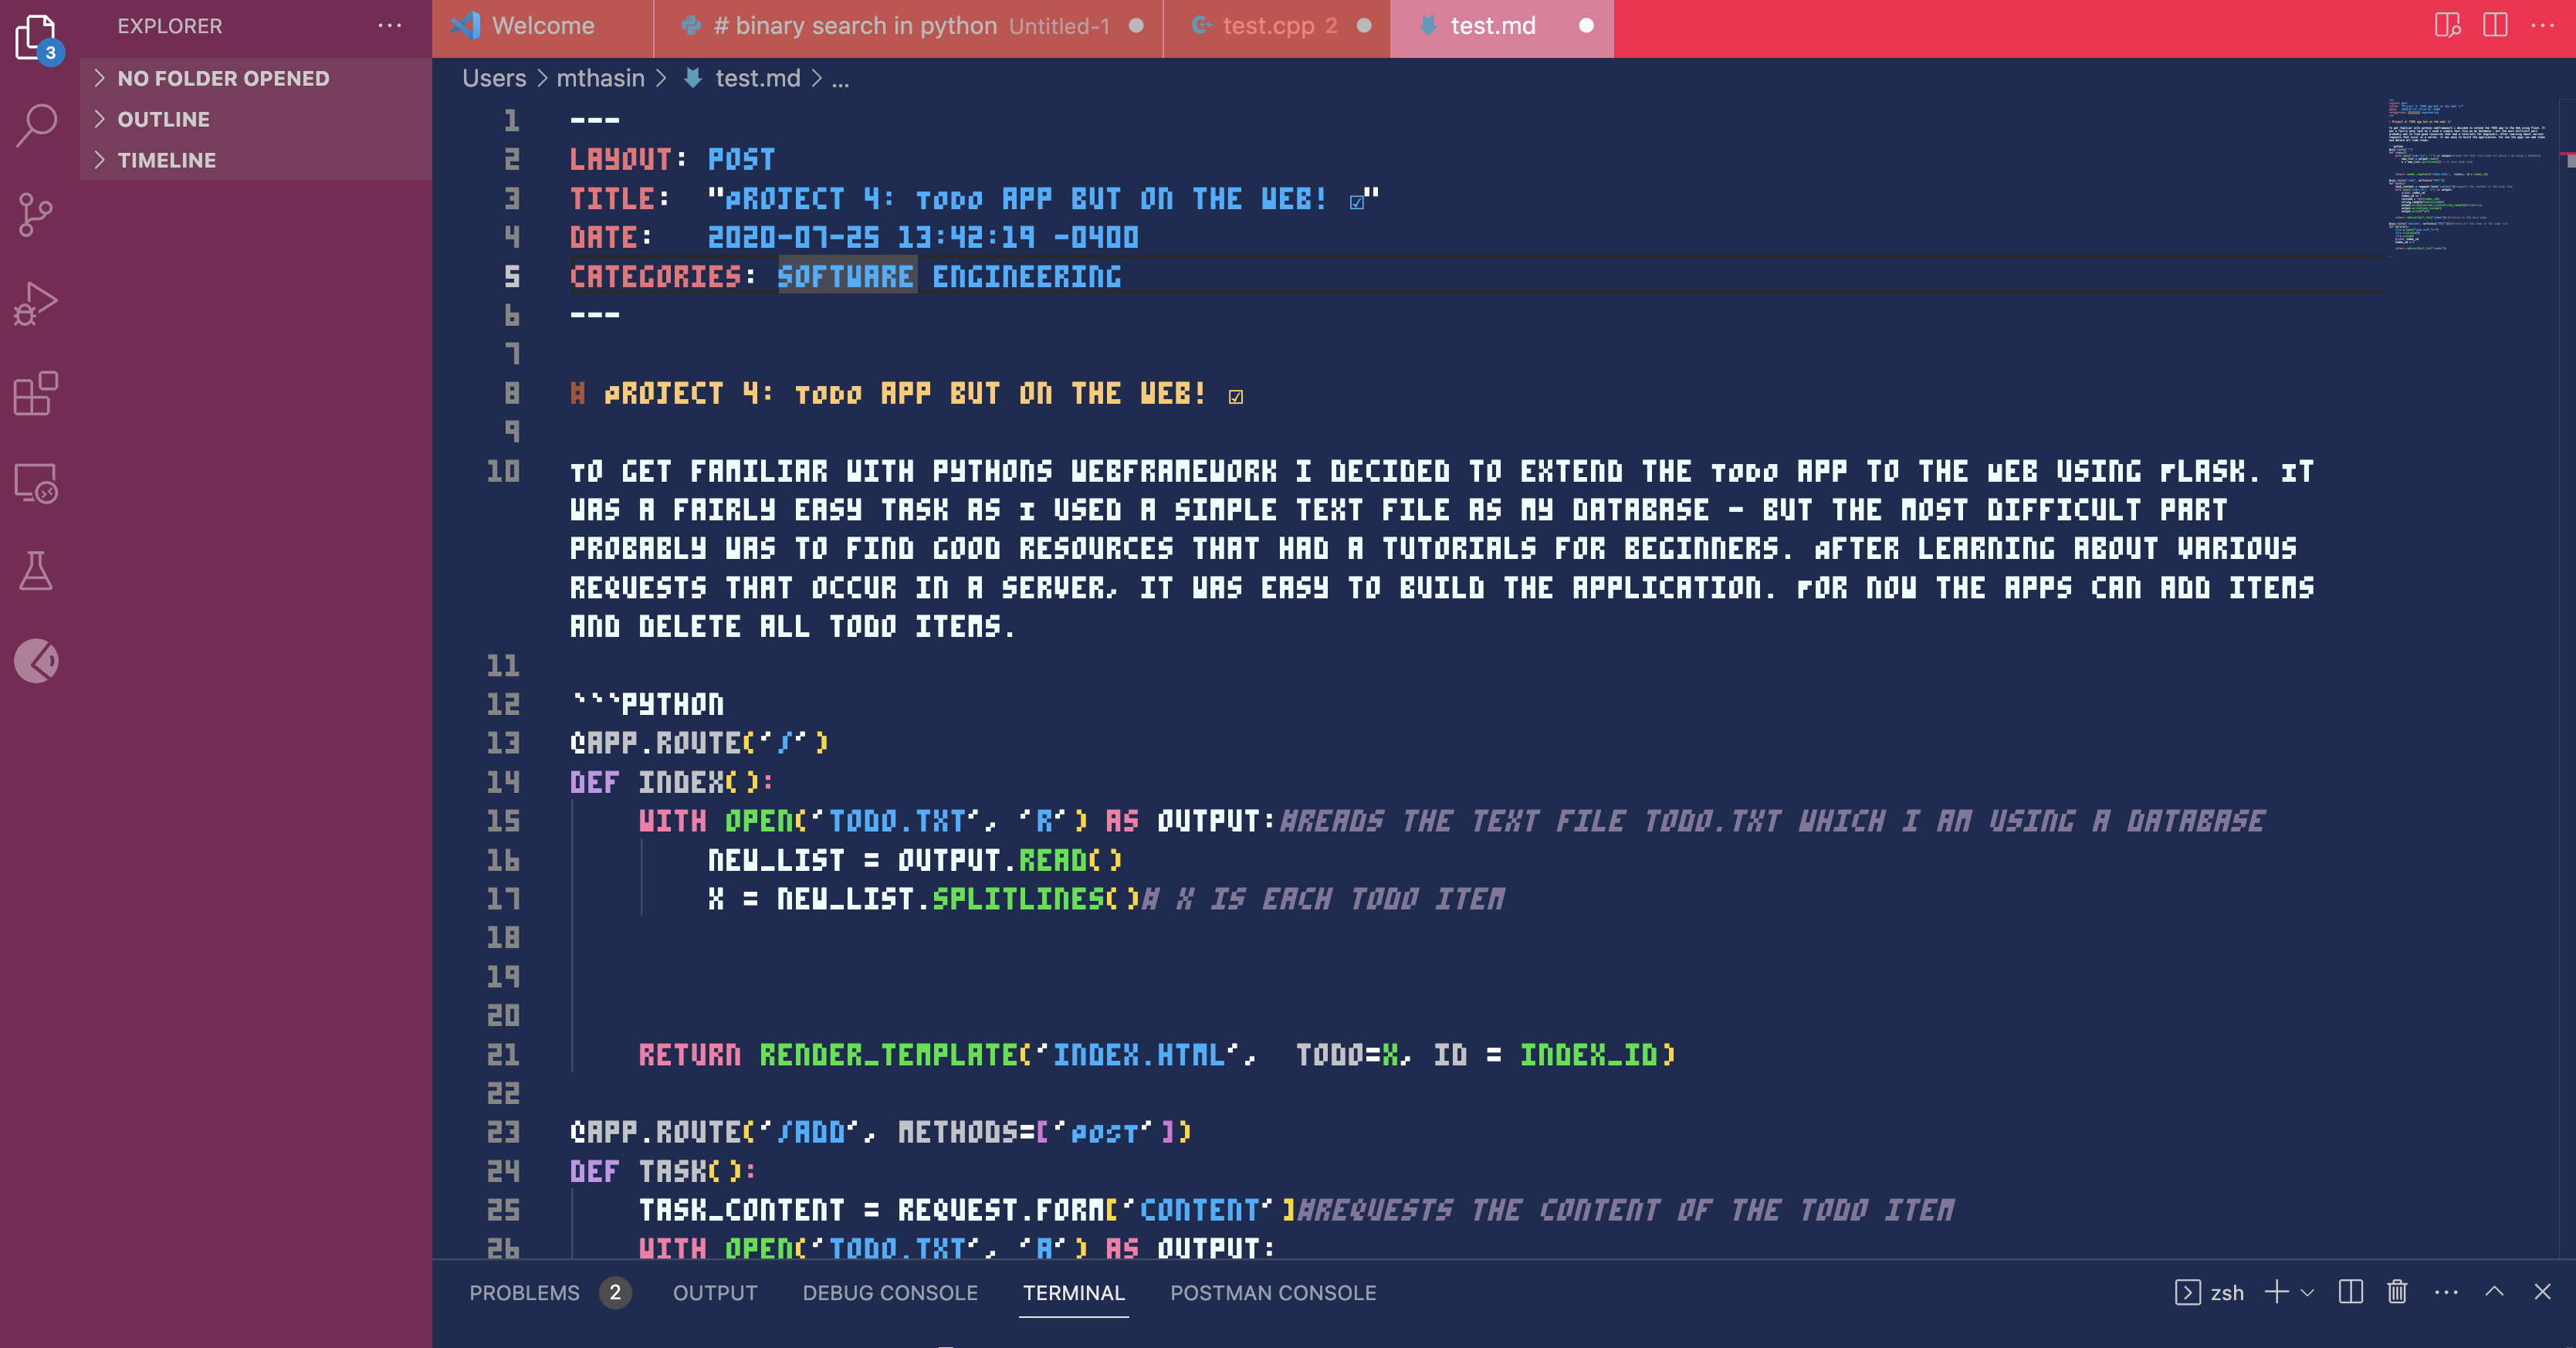
Task: Click line number 14 in gutter
Action: [503, 782]
